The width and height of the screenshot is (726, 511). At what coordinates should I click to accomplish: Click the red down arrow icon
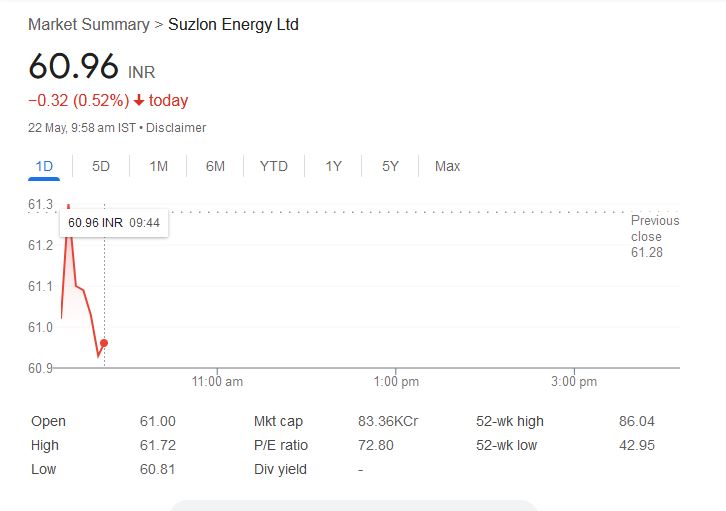[139, 100]
